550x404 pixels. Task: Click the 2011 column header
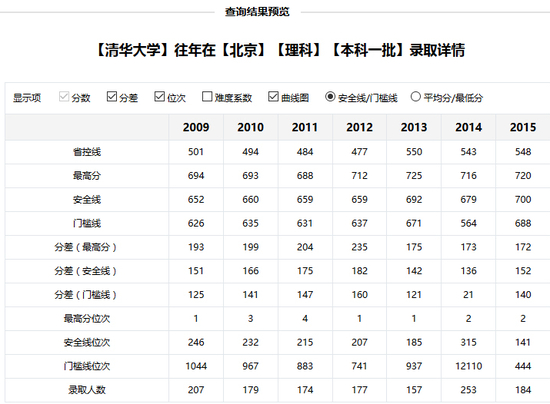click(x=305, y=127)
